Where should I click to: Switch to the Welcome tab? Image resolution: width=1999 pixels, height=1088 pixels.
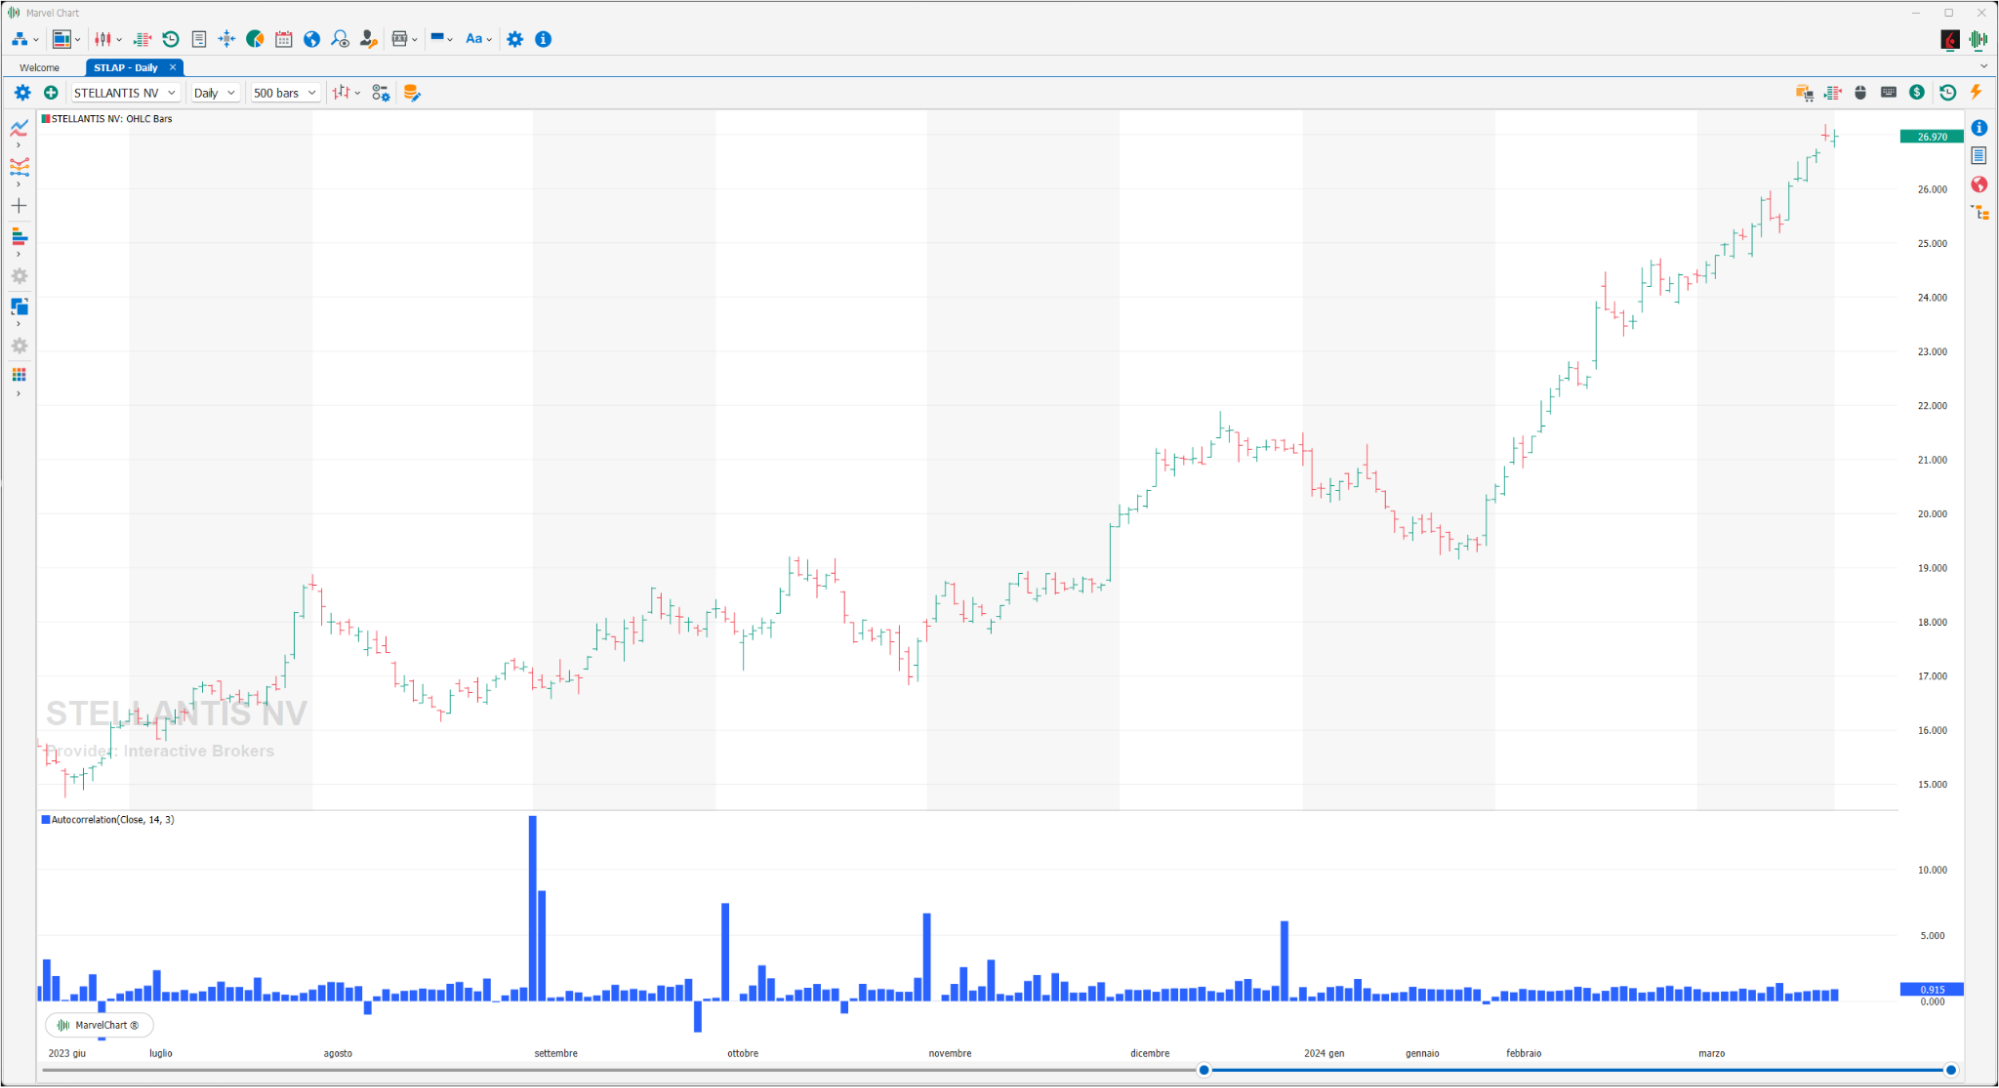(40, 67)
